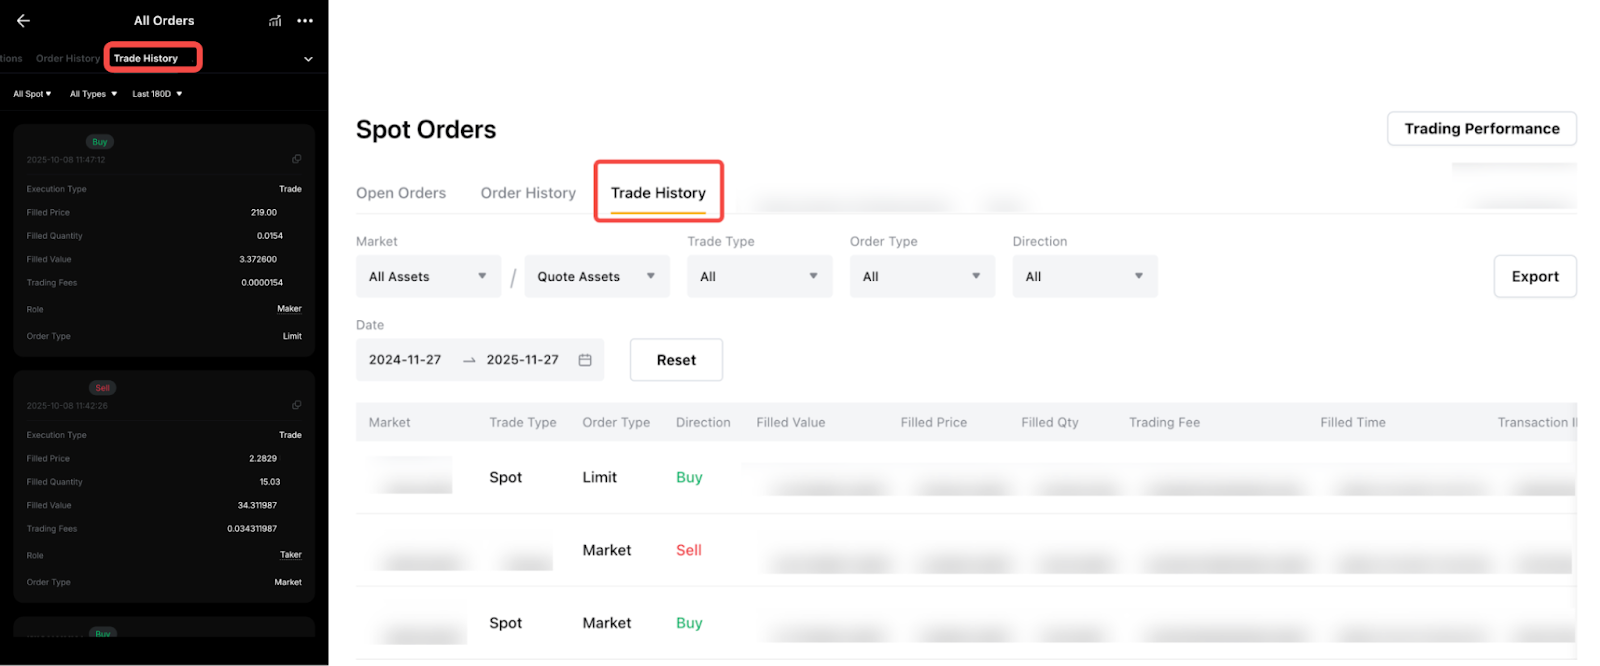Open the Last 180D period dropdown

tap(157, 94)
